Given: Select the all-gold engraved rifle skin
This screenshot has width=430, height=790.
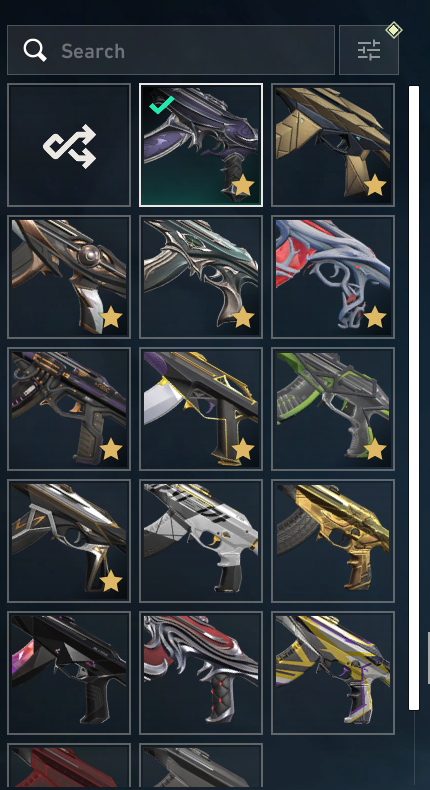Looking at the screenshot, I should coord(333,541).
